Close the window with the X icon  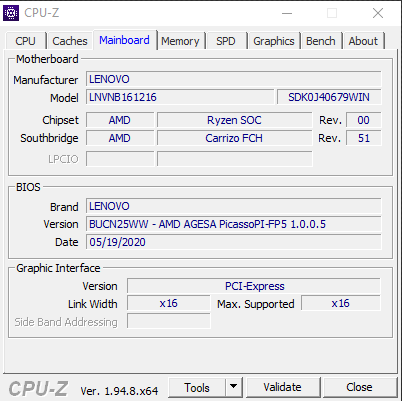378,13
